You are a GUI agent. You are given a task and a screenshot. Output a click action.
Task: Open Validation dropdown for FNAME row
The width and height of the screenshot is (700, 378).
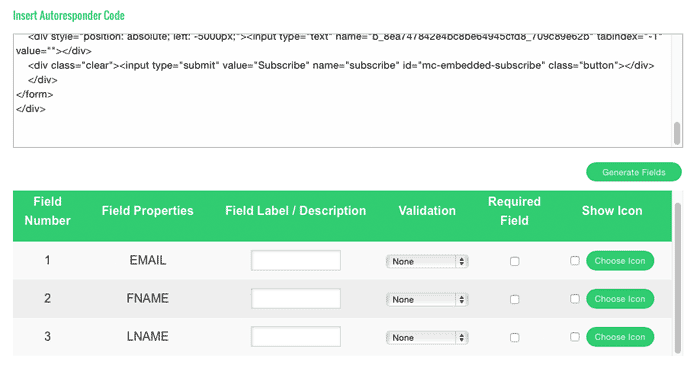(x=427, y=299)
